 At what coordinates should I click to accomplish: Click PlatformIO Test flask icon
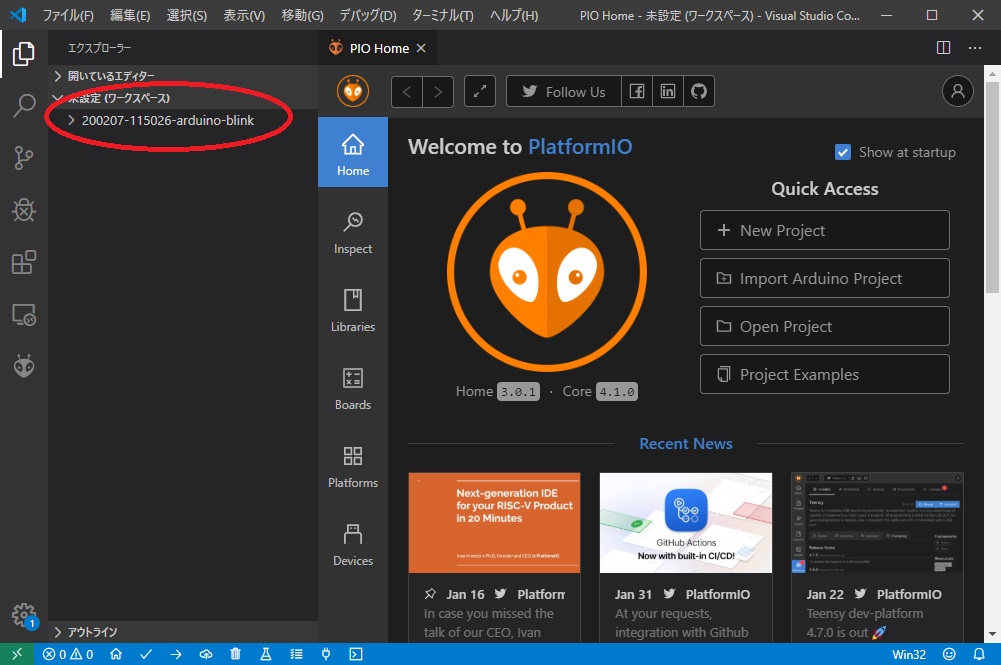pyautogui.click(x=266, y=654)
